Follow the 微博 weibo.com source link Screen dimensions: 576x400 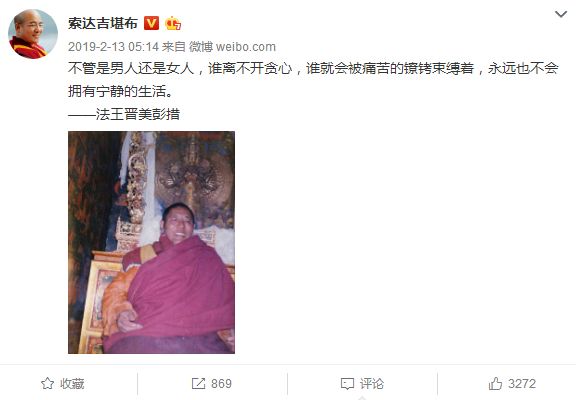(x=232, y=47)
